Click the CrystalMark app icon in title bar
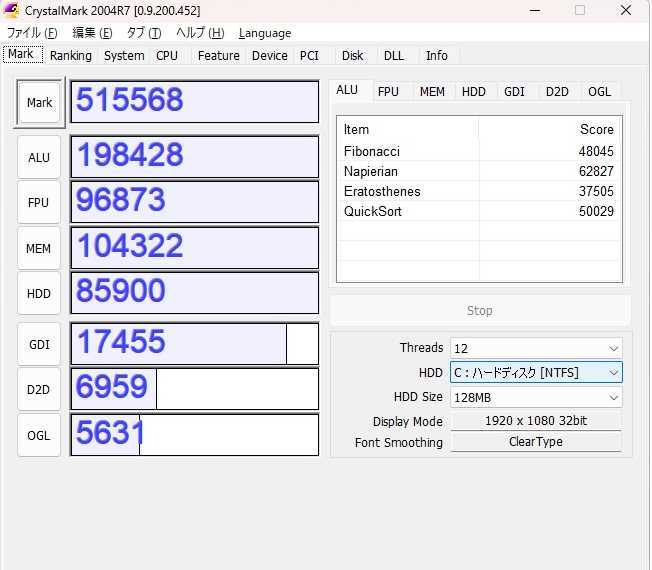652x570 pixels. 12,10
